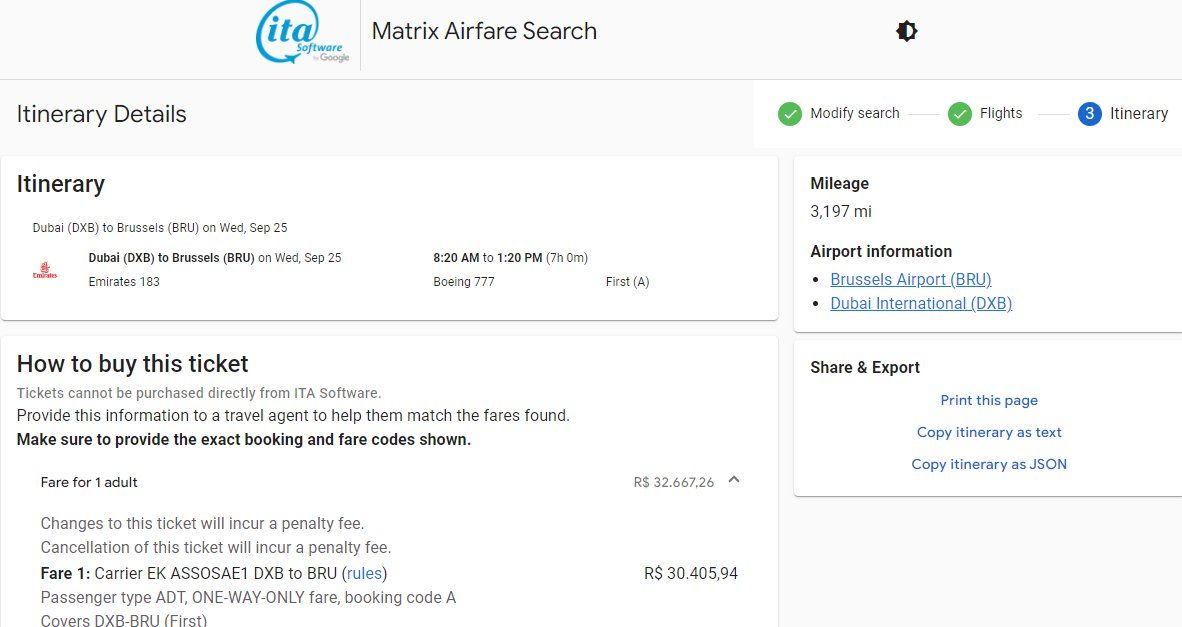Screen dimensions: 1182x627
Task: Click the Flights green checkmark icon
Action: click(959, 114)
